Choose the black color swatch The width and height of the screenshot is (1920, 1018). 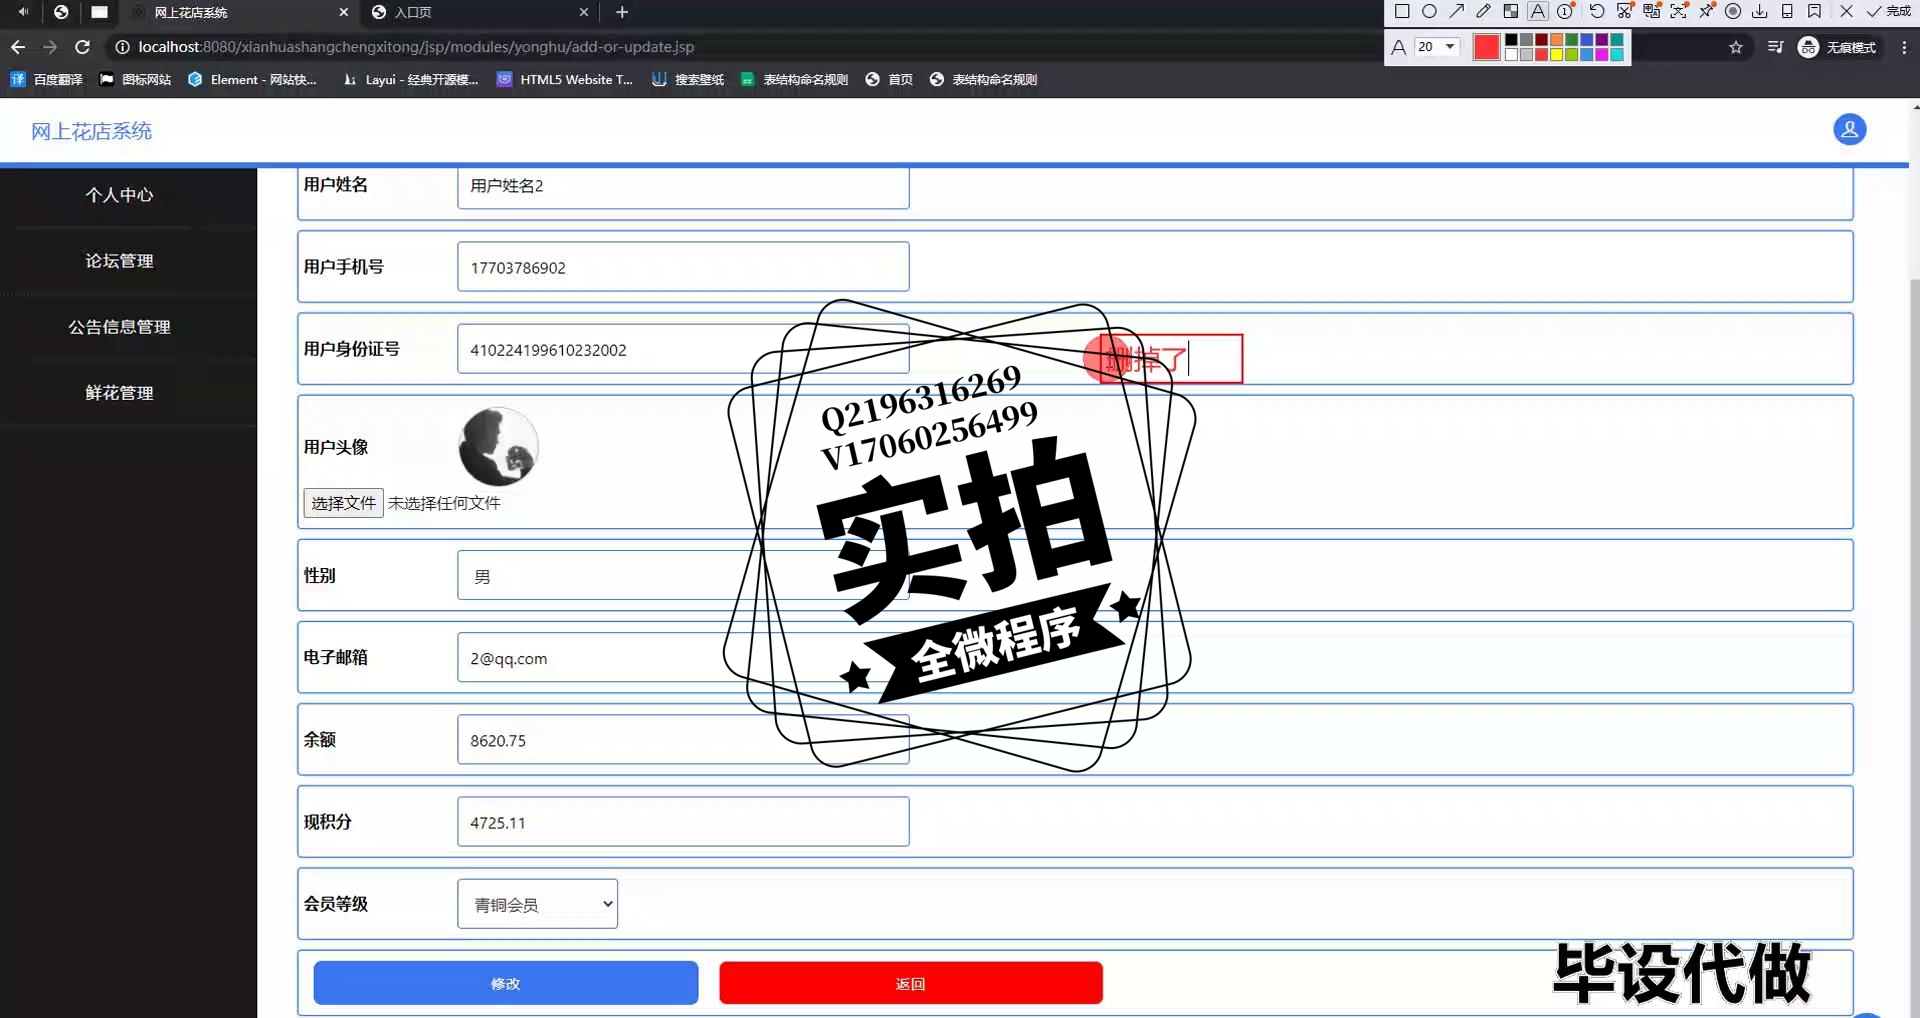click(x=1511, y=40)
